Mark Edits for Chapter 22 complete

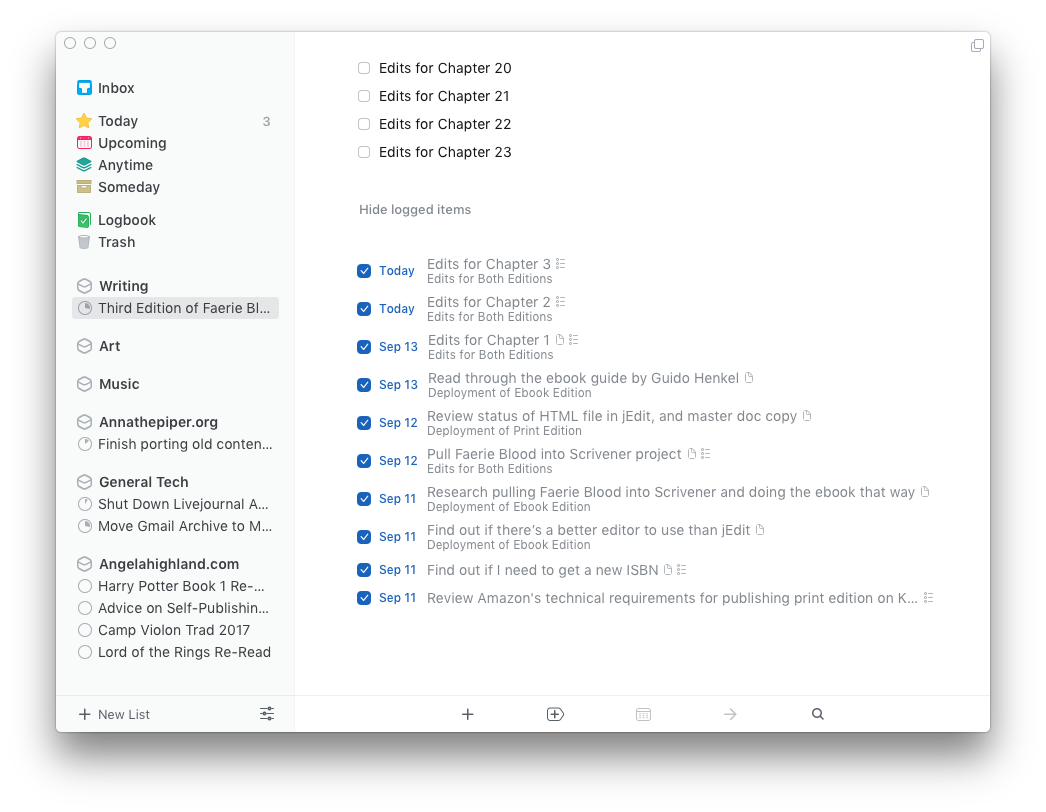point(364,124)
